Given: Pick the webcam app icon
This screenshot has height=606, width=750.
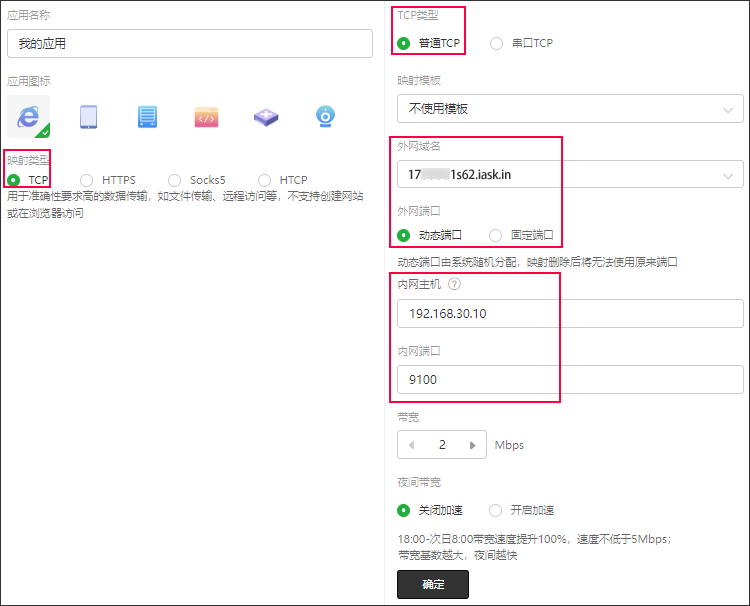Looking at the screenshot, I should coord(325,116).
